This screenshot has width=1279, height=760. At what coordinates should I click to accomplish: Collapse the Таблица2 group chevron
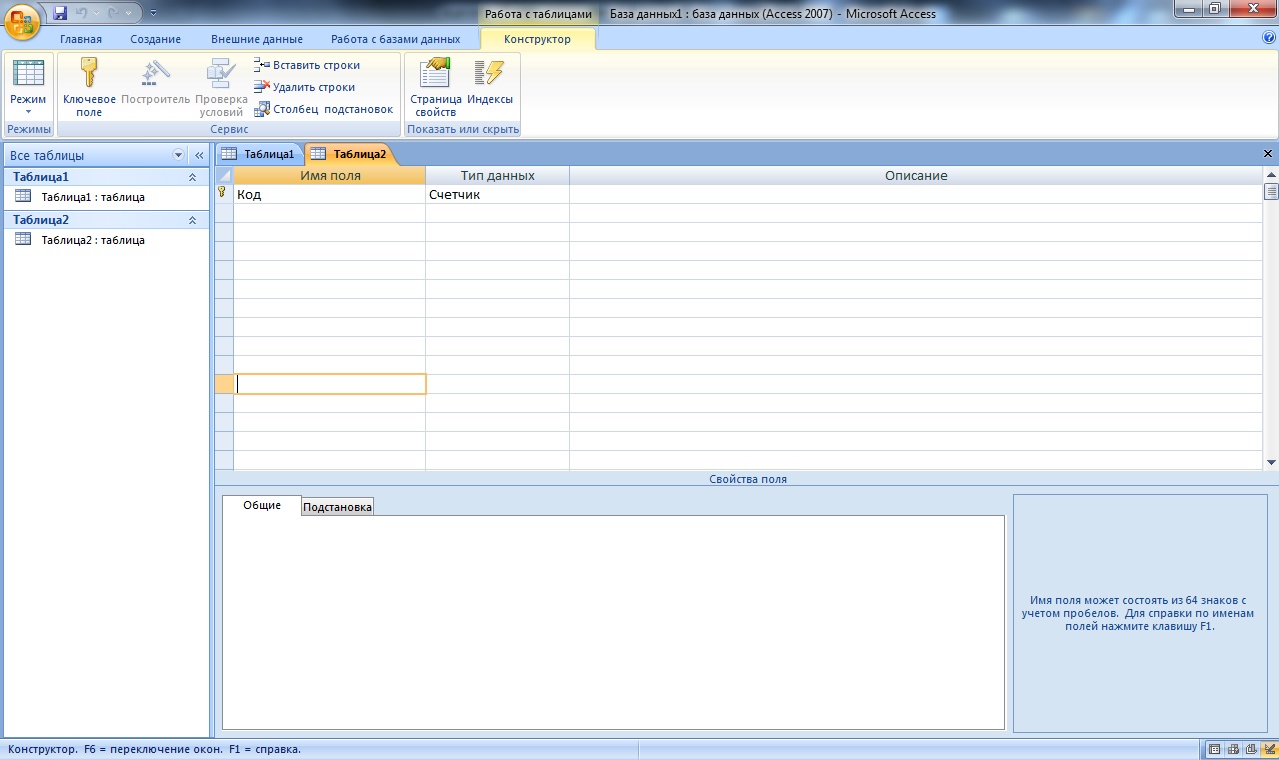pos(192,220)
